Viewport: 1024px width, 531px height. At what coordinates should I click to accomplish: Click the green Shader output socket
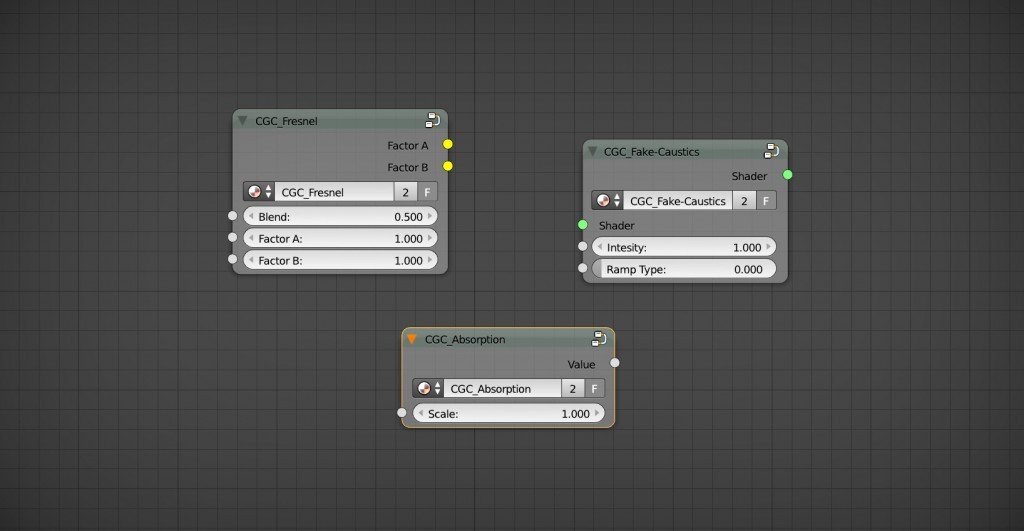(x=788, y=174)
